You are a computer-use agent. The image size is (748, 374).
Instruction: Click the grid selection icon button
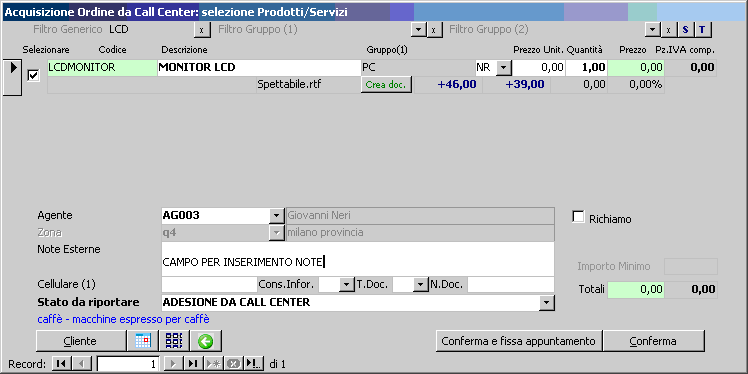(174, 341)
